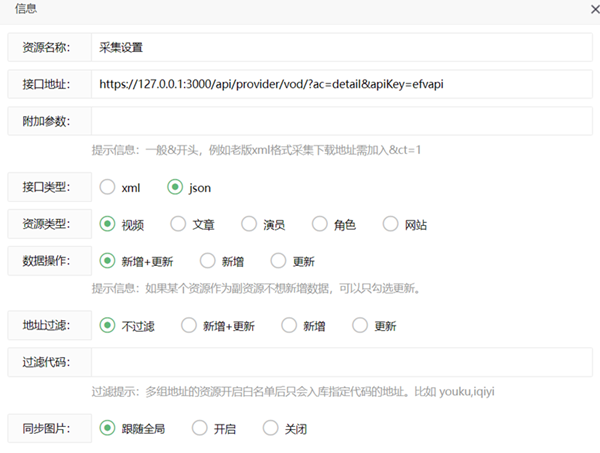The height and width of the screenshot is (453, 600).
Task: Click the 附加参数 text box
Action: (x=341, y=122)
